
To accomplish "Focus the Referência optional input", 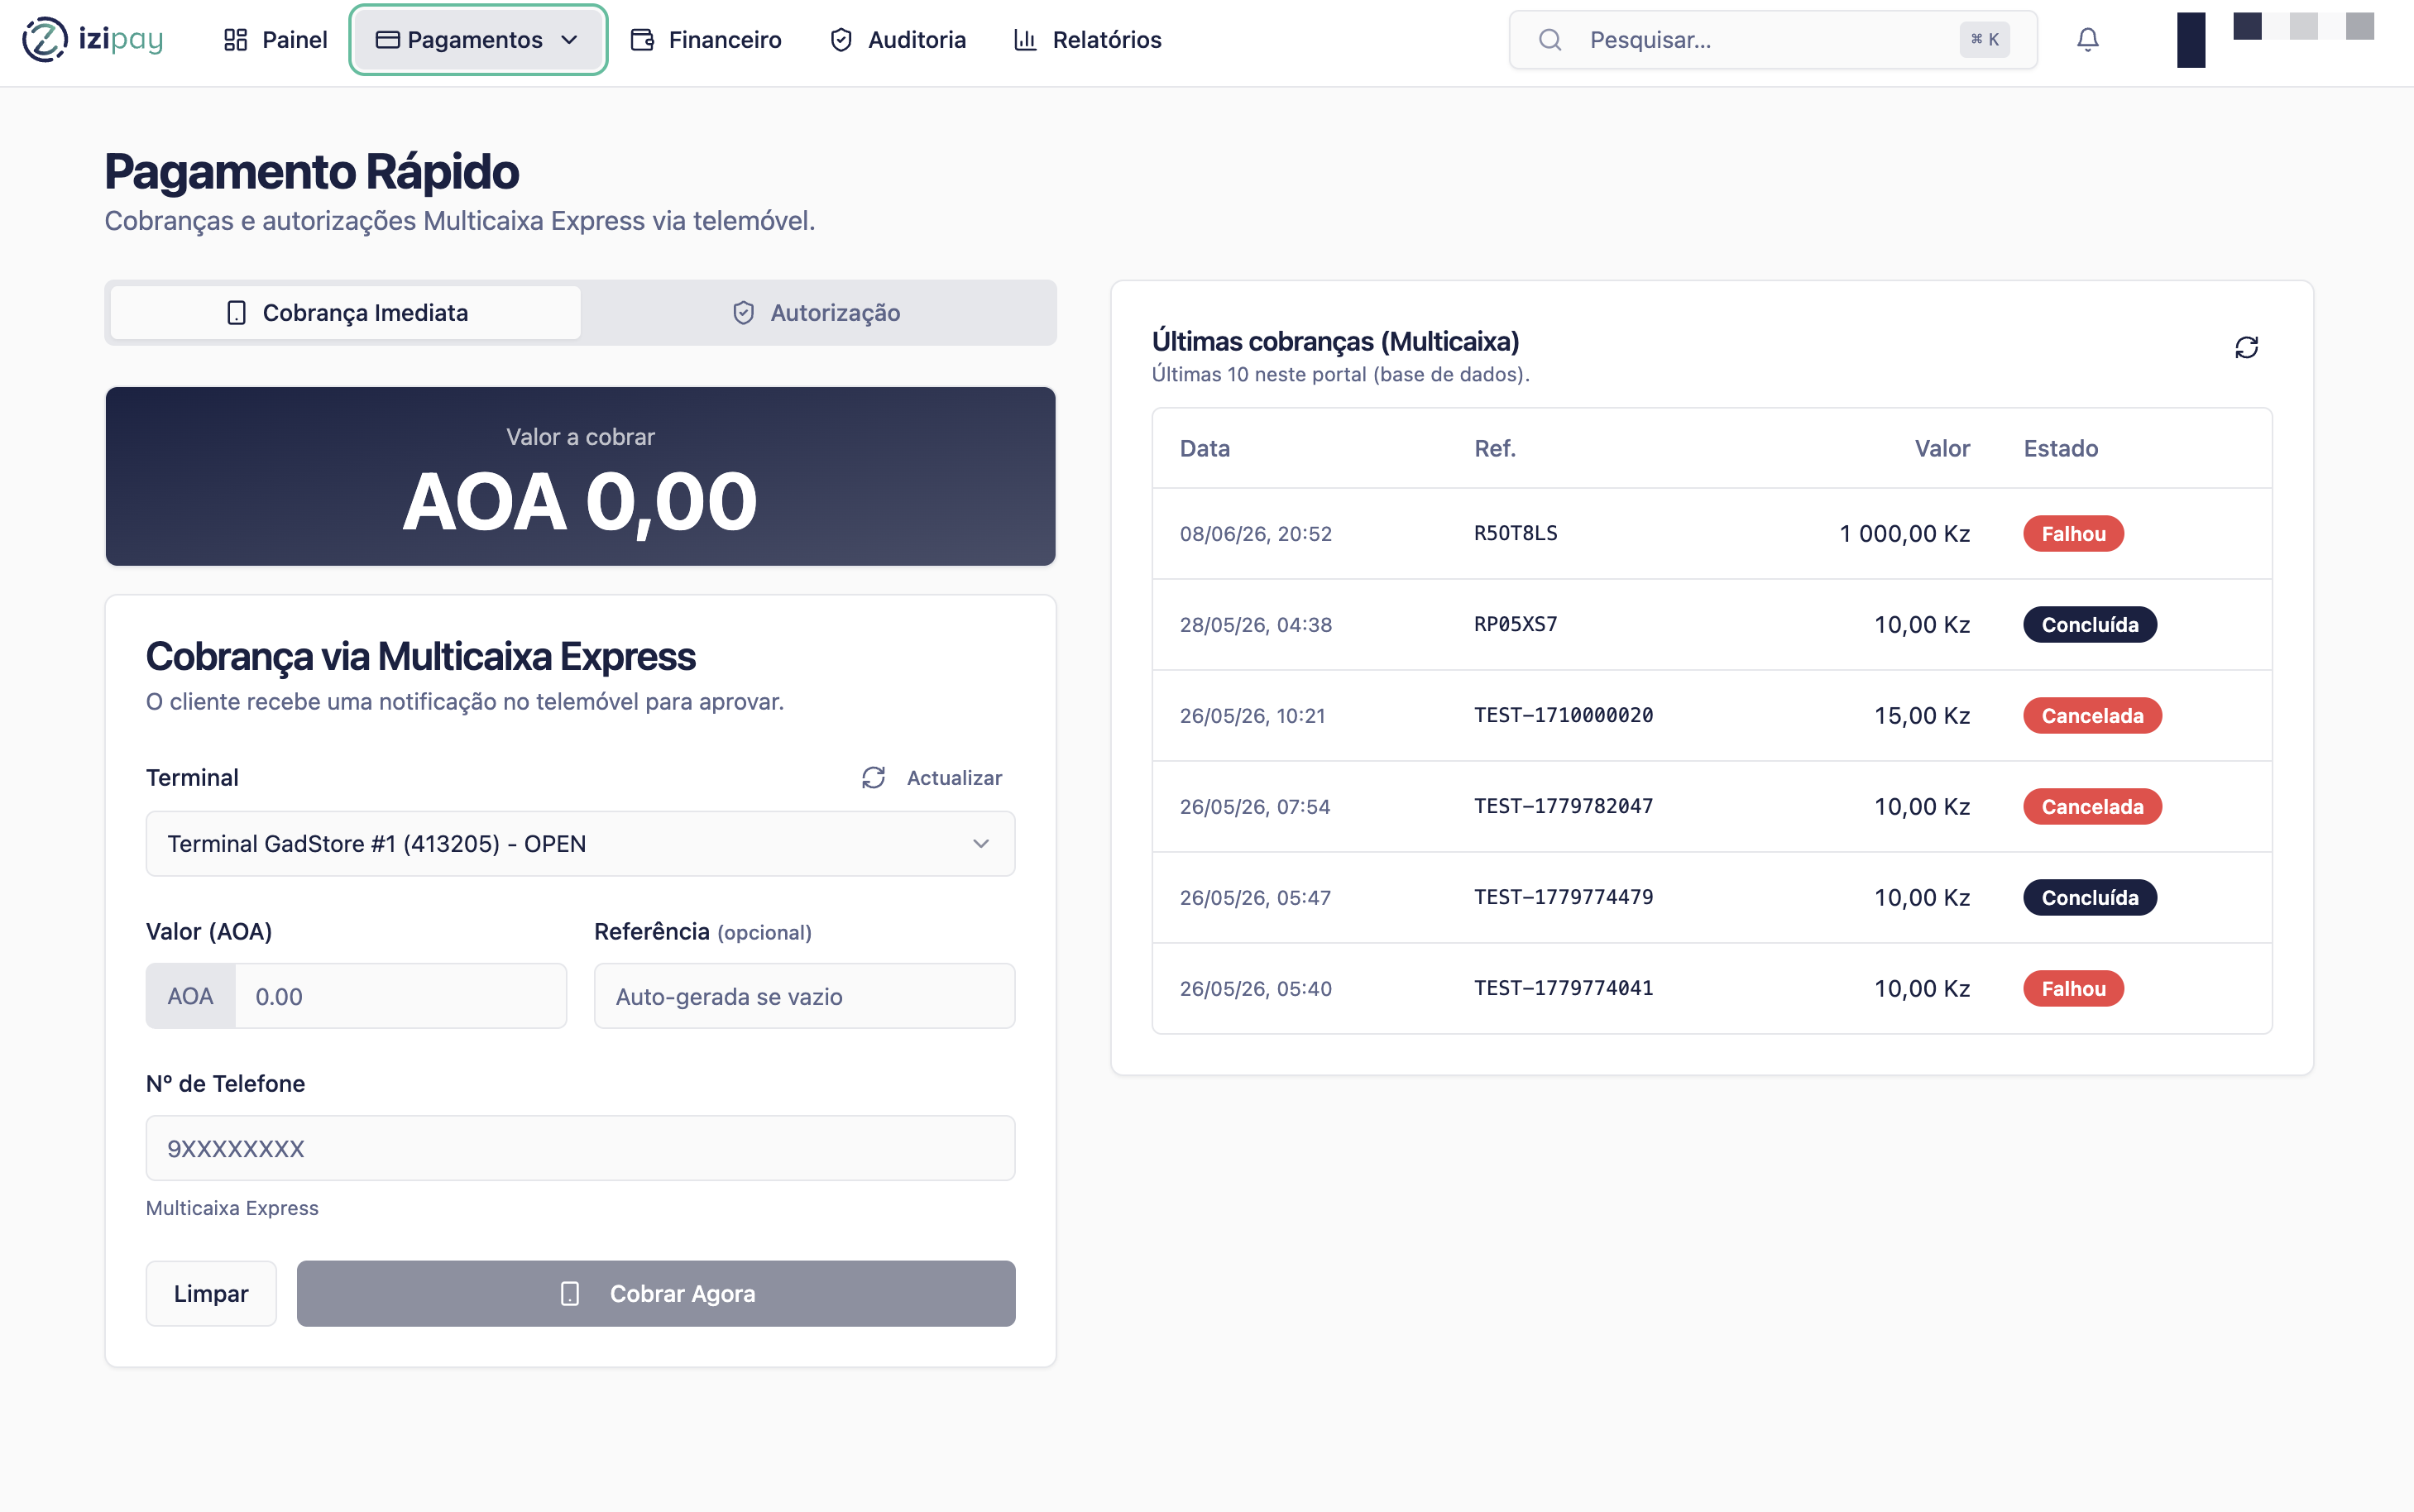I will click(x=805, y=996).
